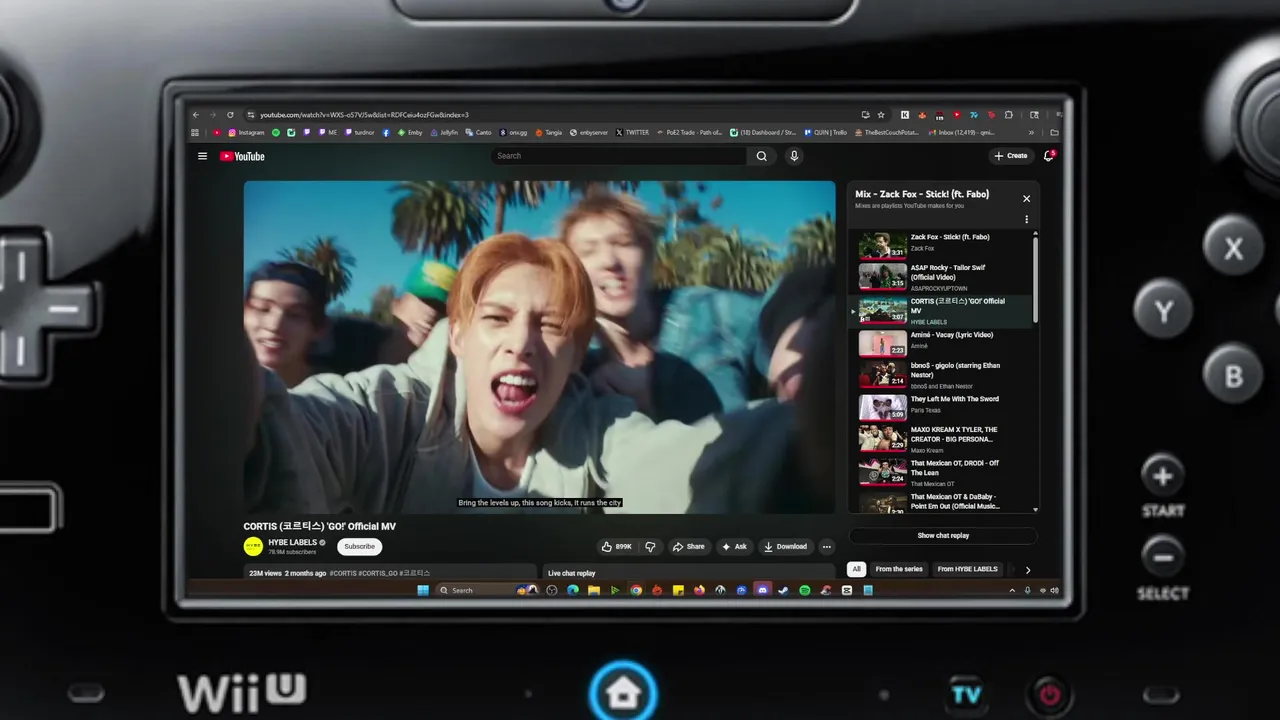This screenshot has height=720, width=1280.
Task: Open Chrome in the taskbar
Action: (x=636, y=590)
